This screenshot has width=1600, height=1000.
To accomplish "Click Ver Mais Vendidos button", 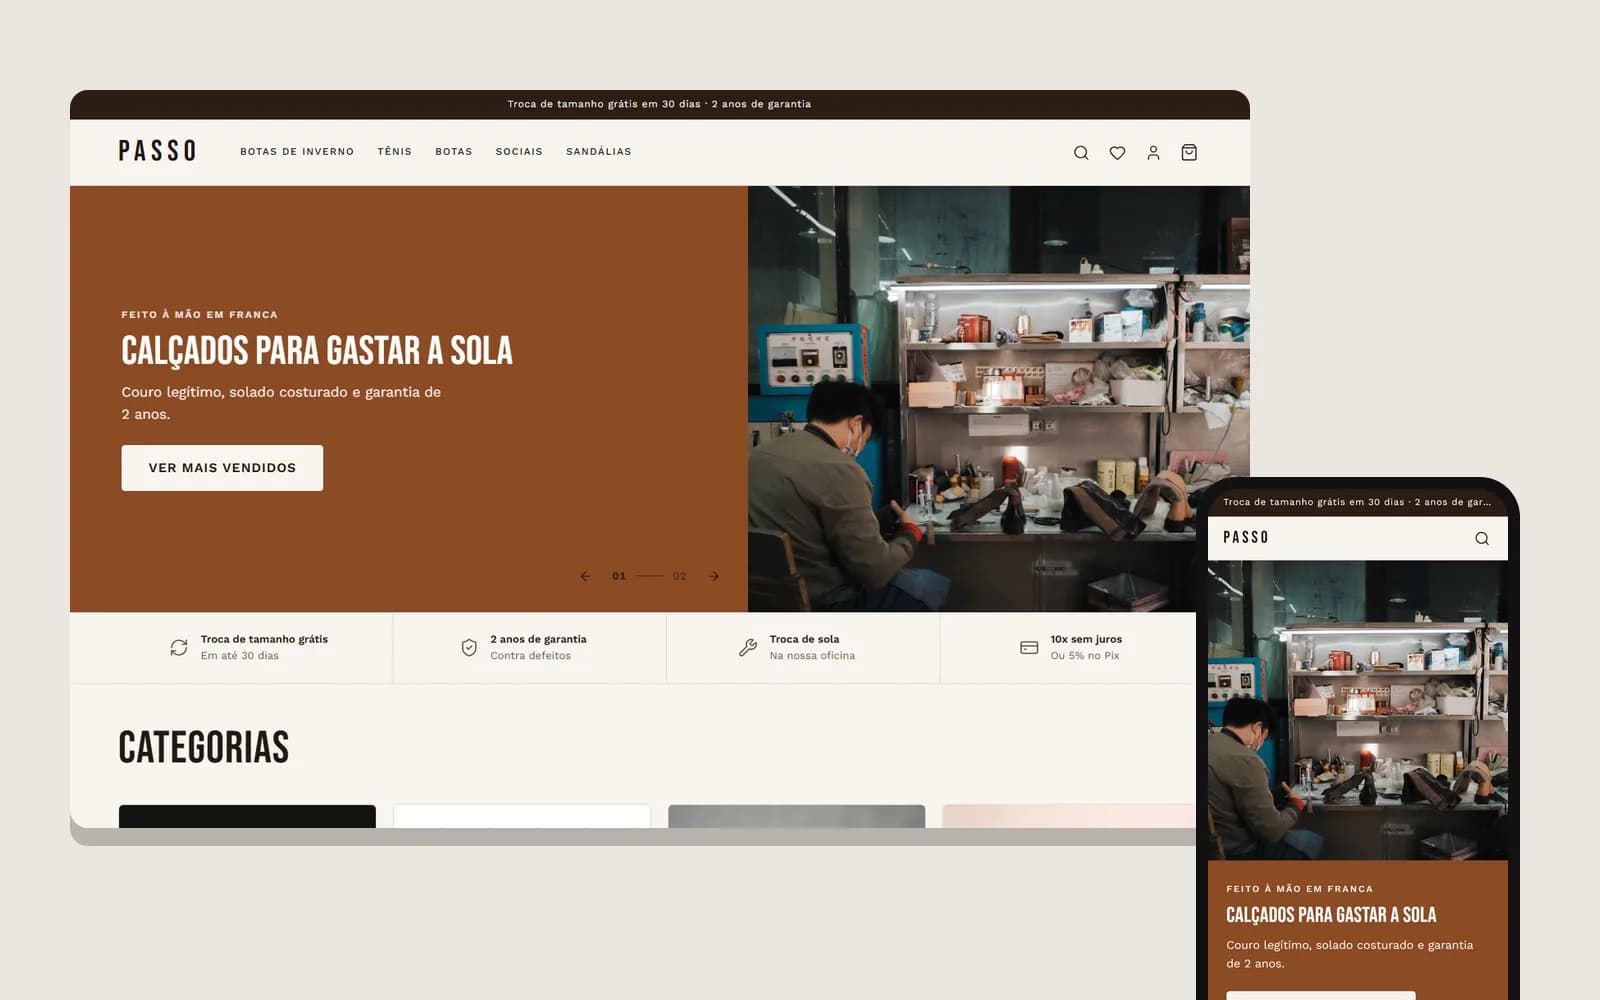I will (x=222, y=468).
